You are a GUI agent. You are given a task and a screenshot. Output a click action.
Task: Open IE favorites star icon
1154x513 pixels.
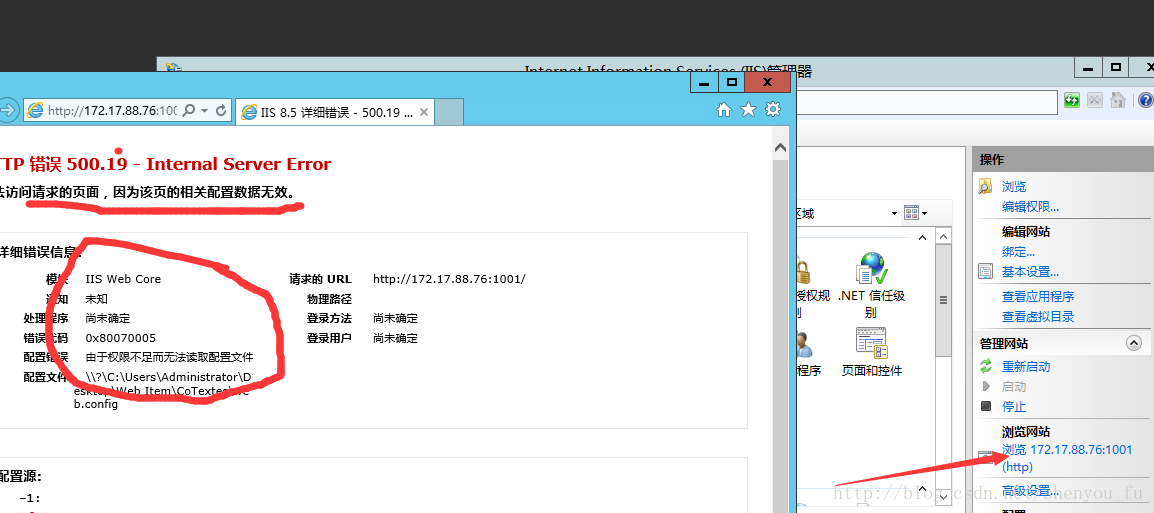[748, 110]
